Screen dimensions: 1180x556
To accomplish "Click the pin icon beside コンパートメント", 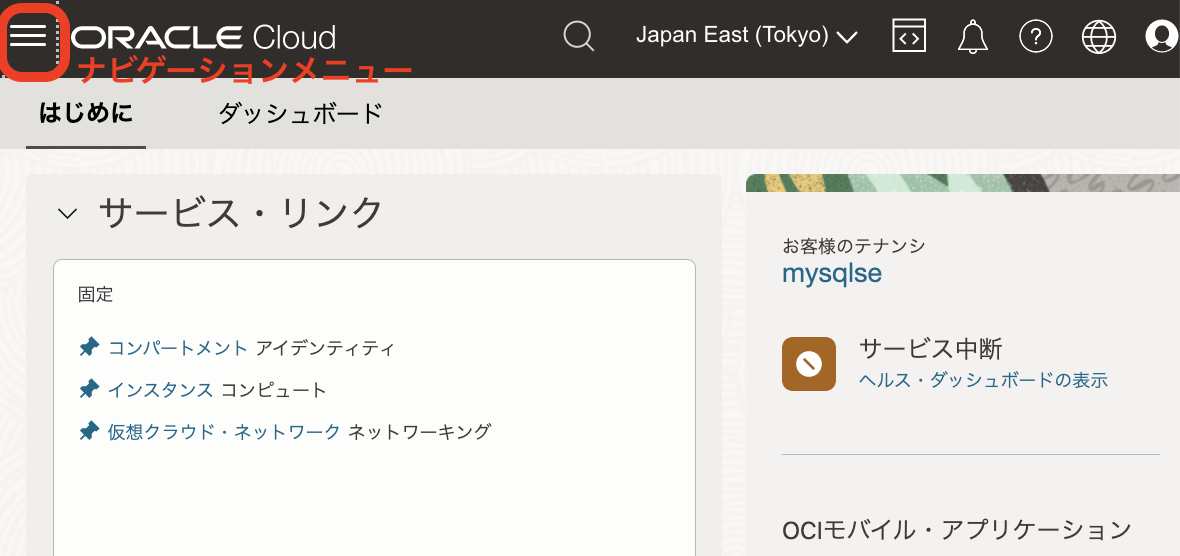I will (x=89, y=347).
